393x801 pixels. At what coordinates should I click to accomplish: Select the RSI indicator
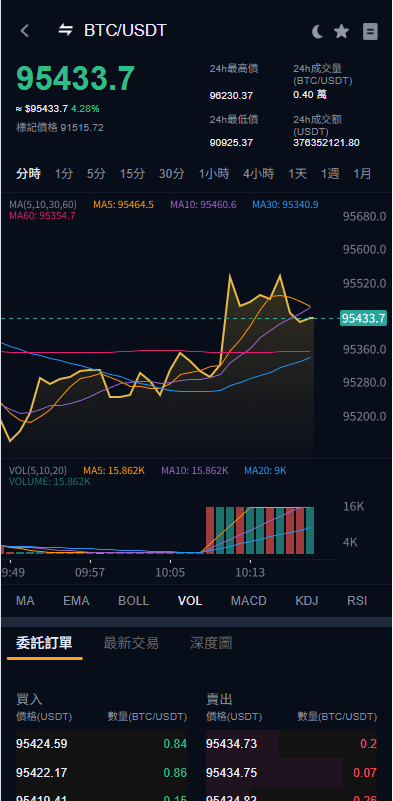click(x=357, y=601)
